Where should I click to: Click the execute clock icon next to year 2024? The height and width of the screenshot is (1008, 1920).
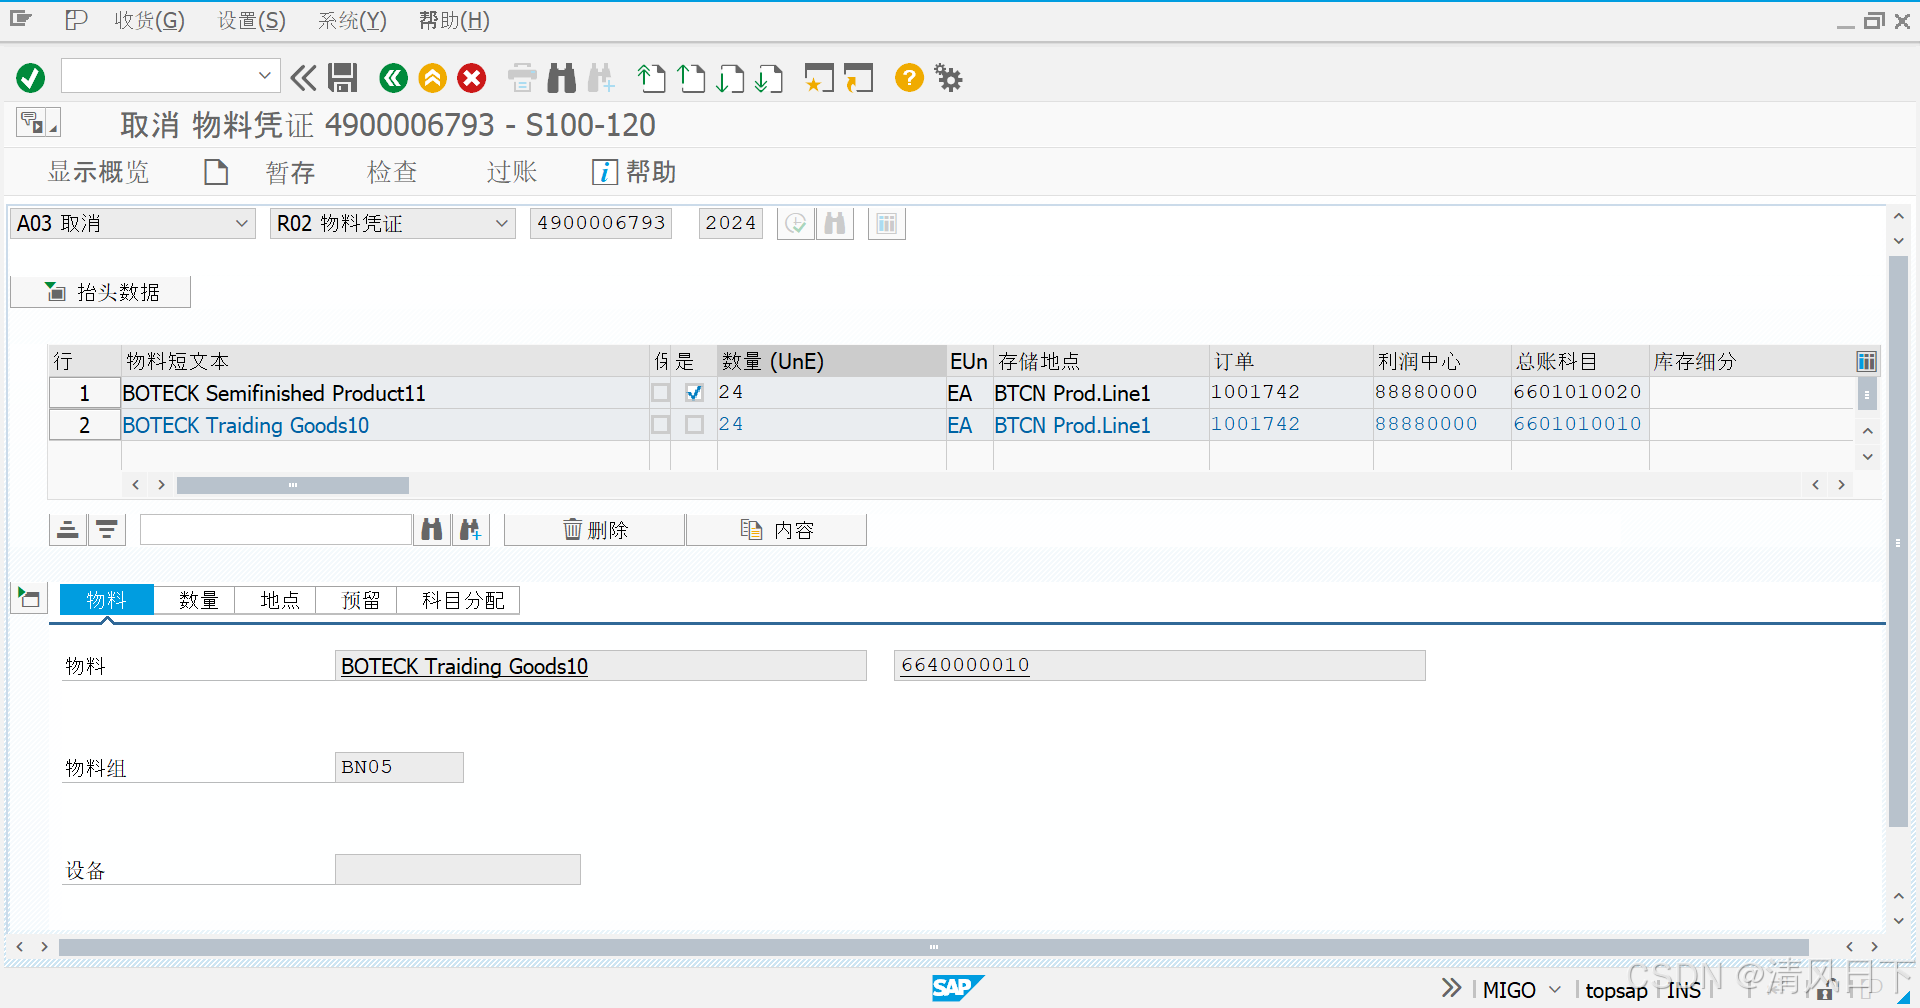tap(796, 223)
